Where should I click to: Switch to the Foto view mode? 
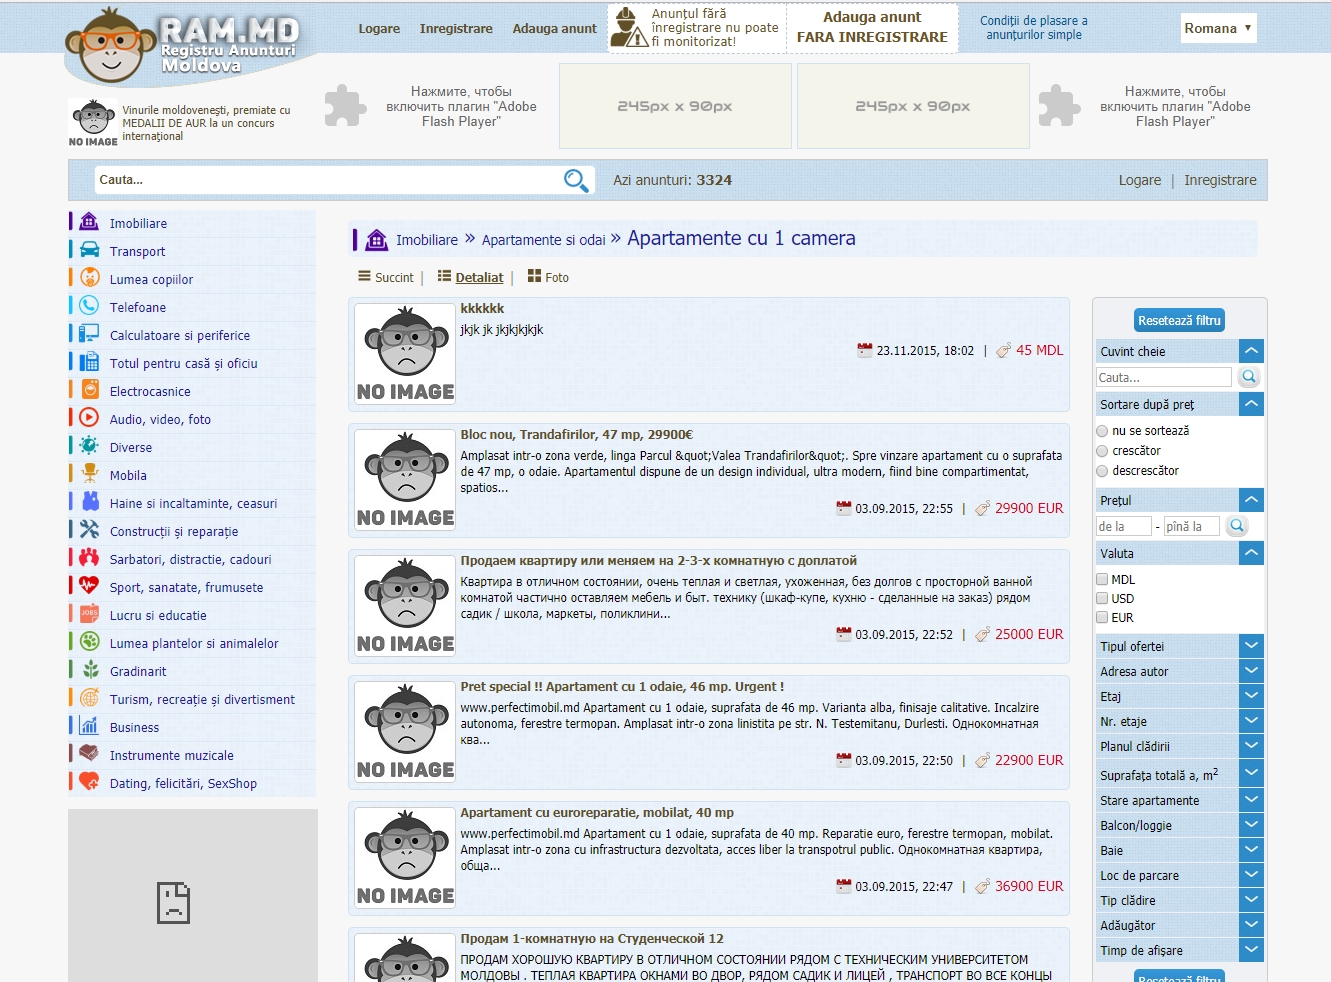coord(548,277)
